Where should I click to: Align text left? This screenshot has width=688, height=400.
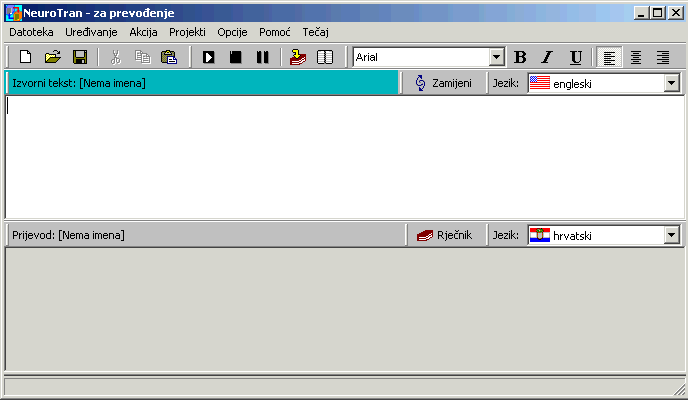[609, 57]
